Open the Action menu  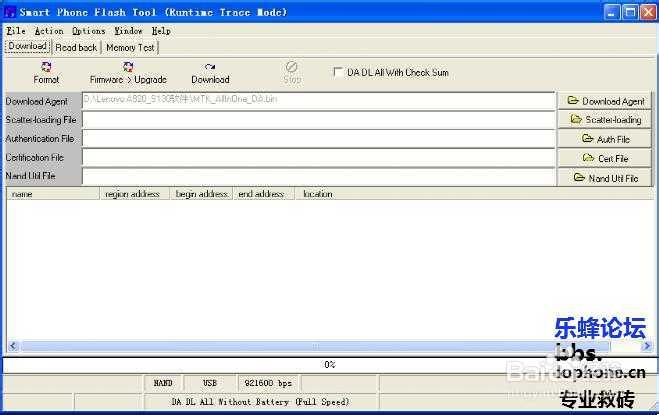(x=49, y=31)
